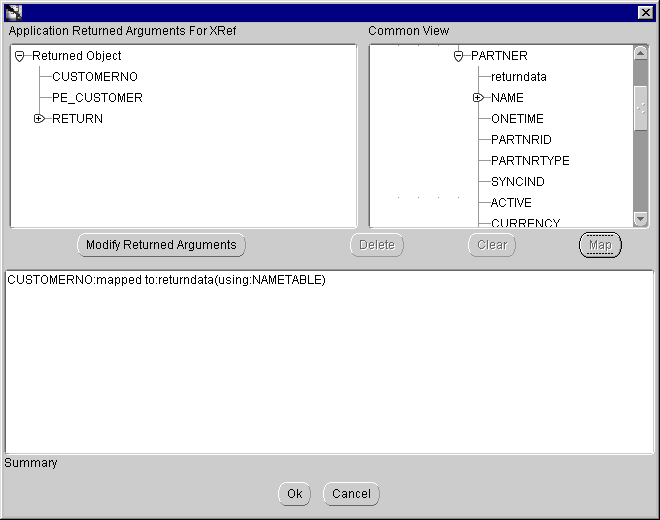Select PE_CUSTOMER in Returned Object tree

click(x=97, y=98)
